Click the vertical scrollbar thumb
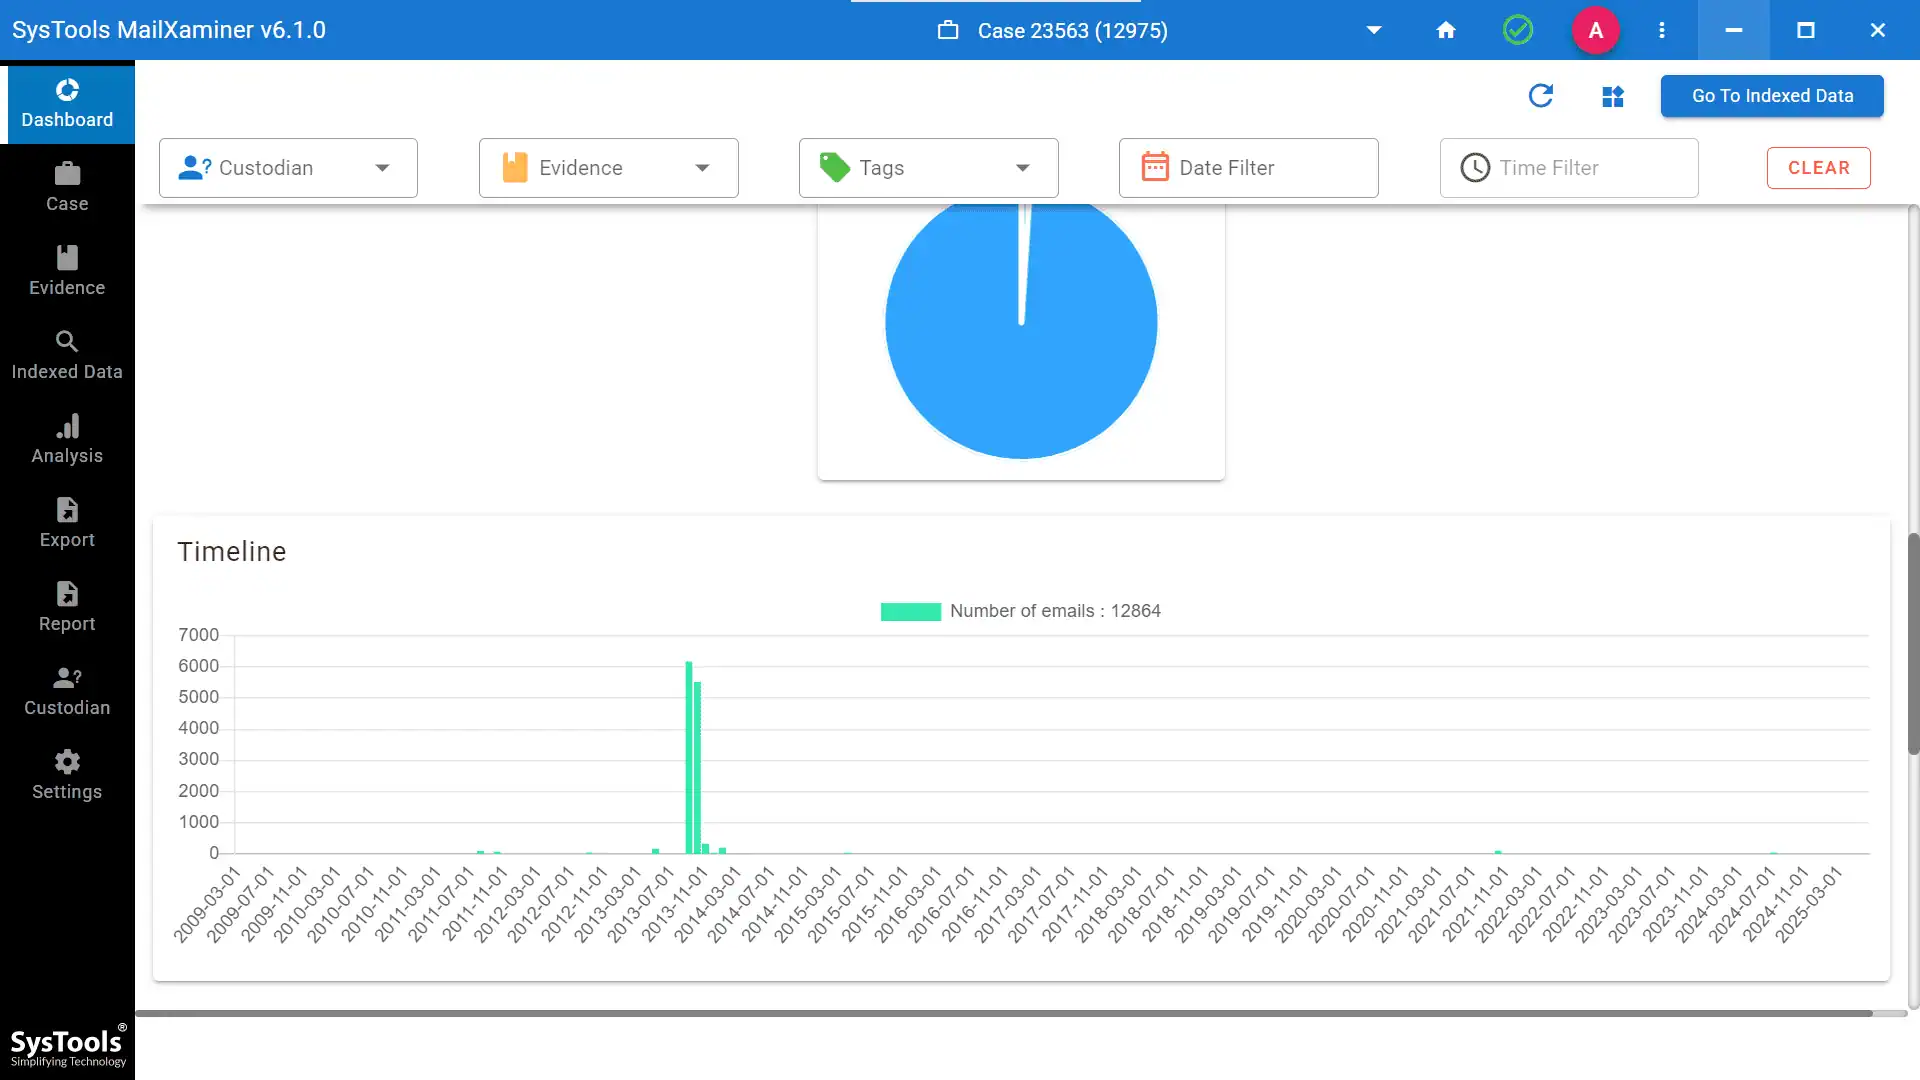1920x1080 pixels. (1913, 644)
